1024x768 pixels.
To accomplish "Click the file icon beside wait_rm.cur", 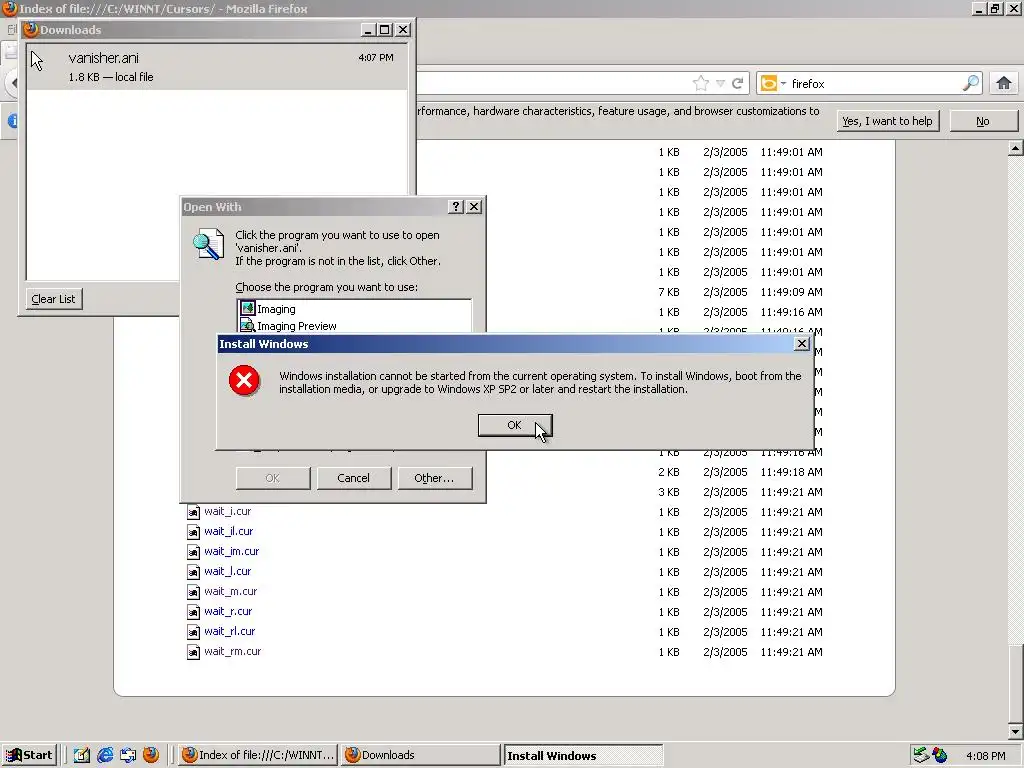I will pyautogui.click(x=193, y=652).
